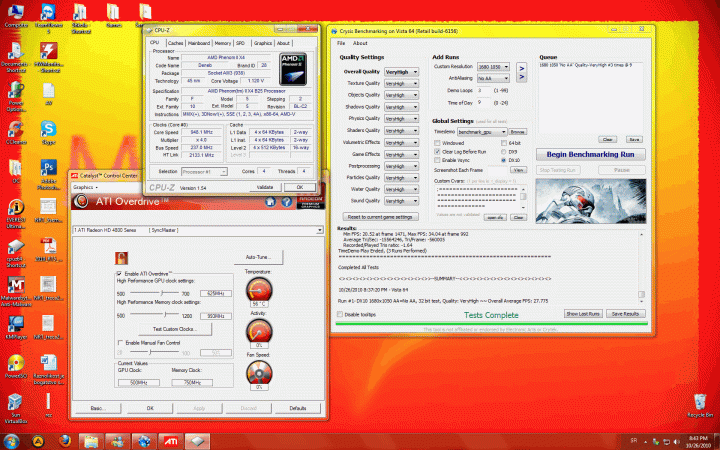Open the Recycle Bin
Image resolution: width=720 pixels, height=450 pixels.
700,405
